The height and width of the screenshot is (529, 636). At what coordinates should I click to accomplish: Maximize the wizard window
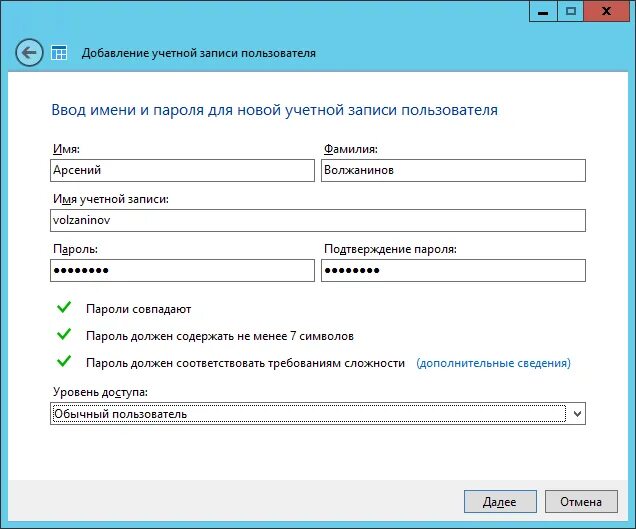(x=570, y=11)
